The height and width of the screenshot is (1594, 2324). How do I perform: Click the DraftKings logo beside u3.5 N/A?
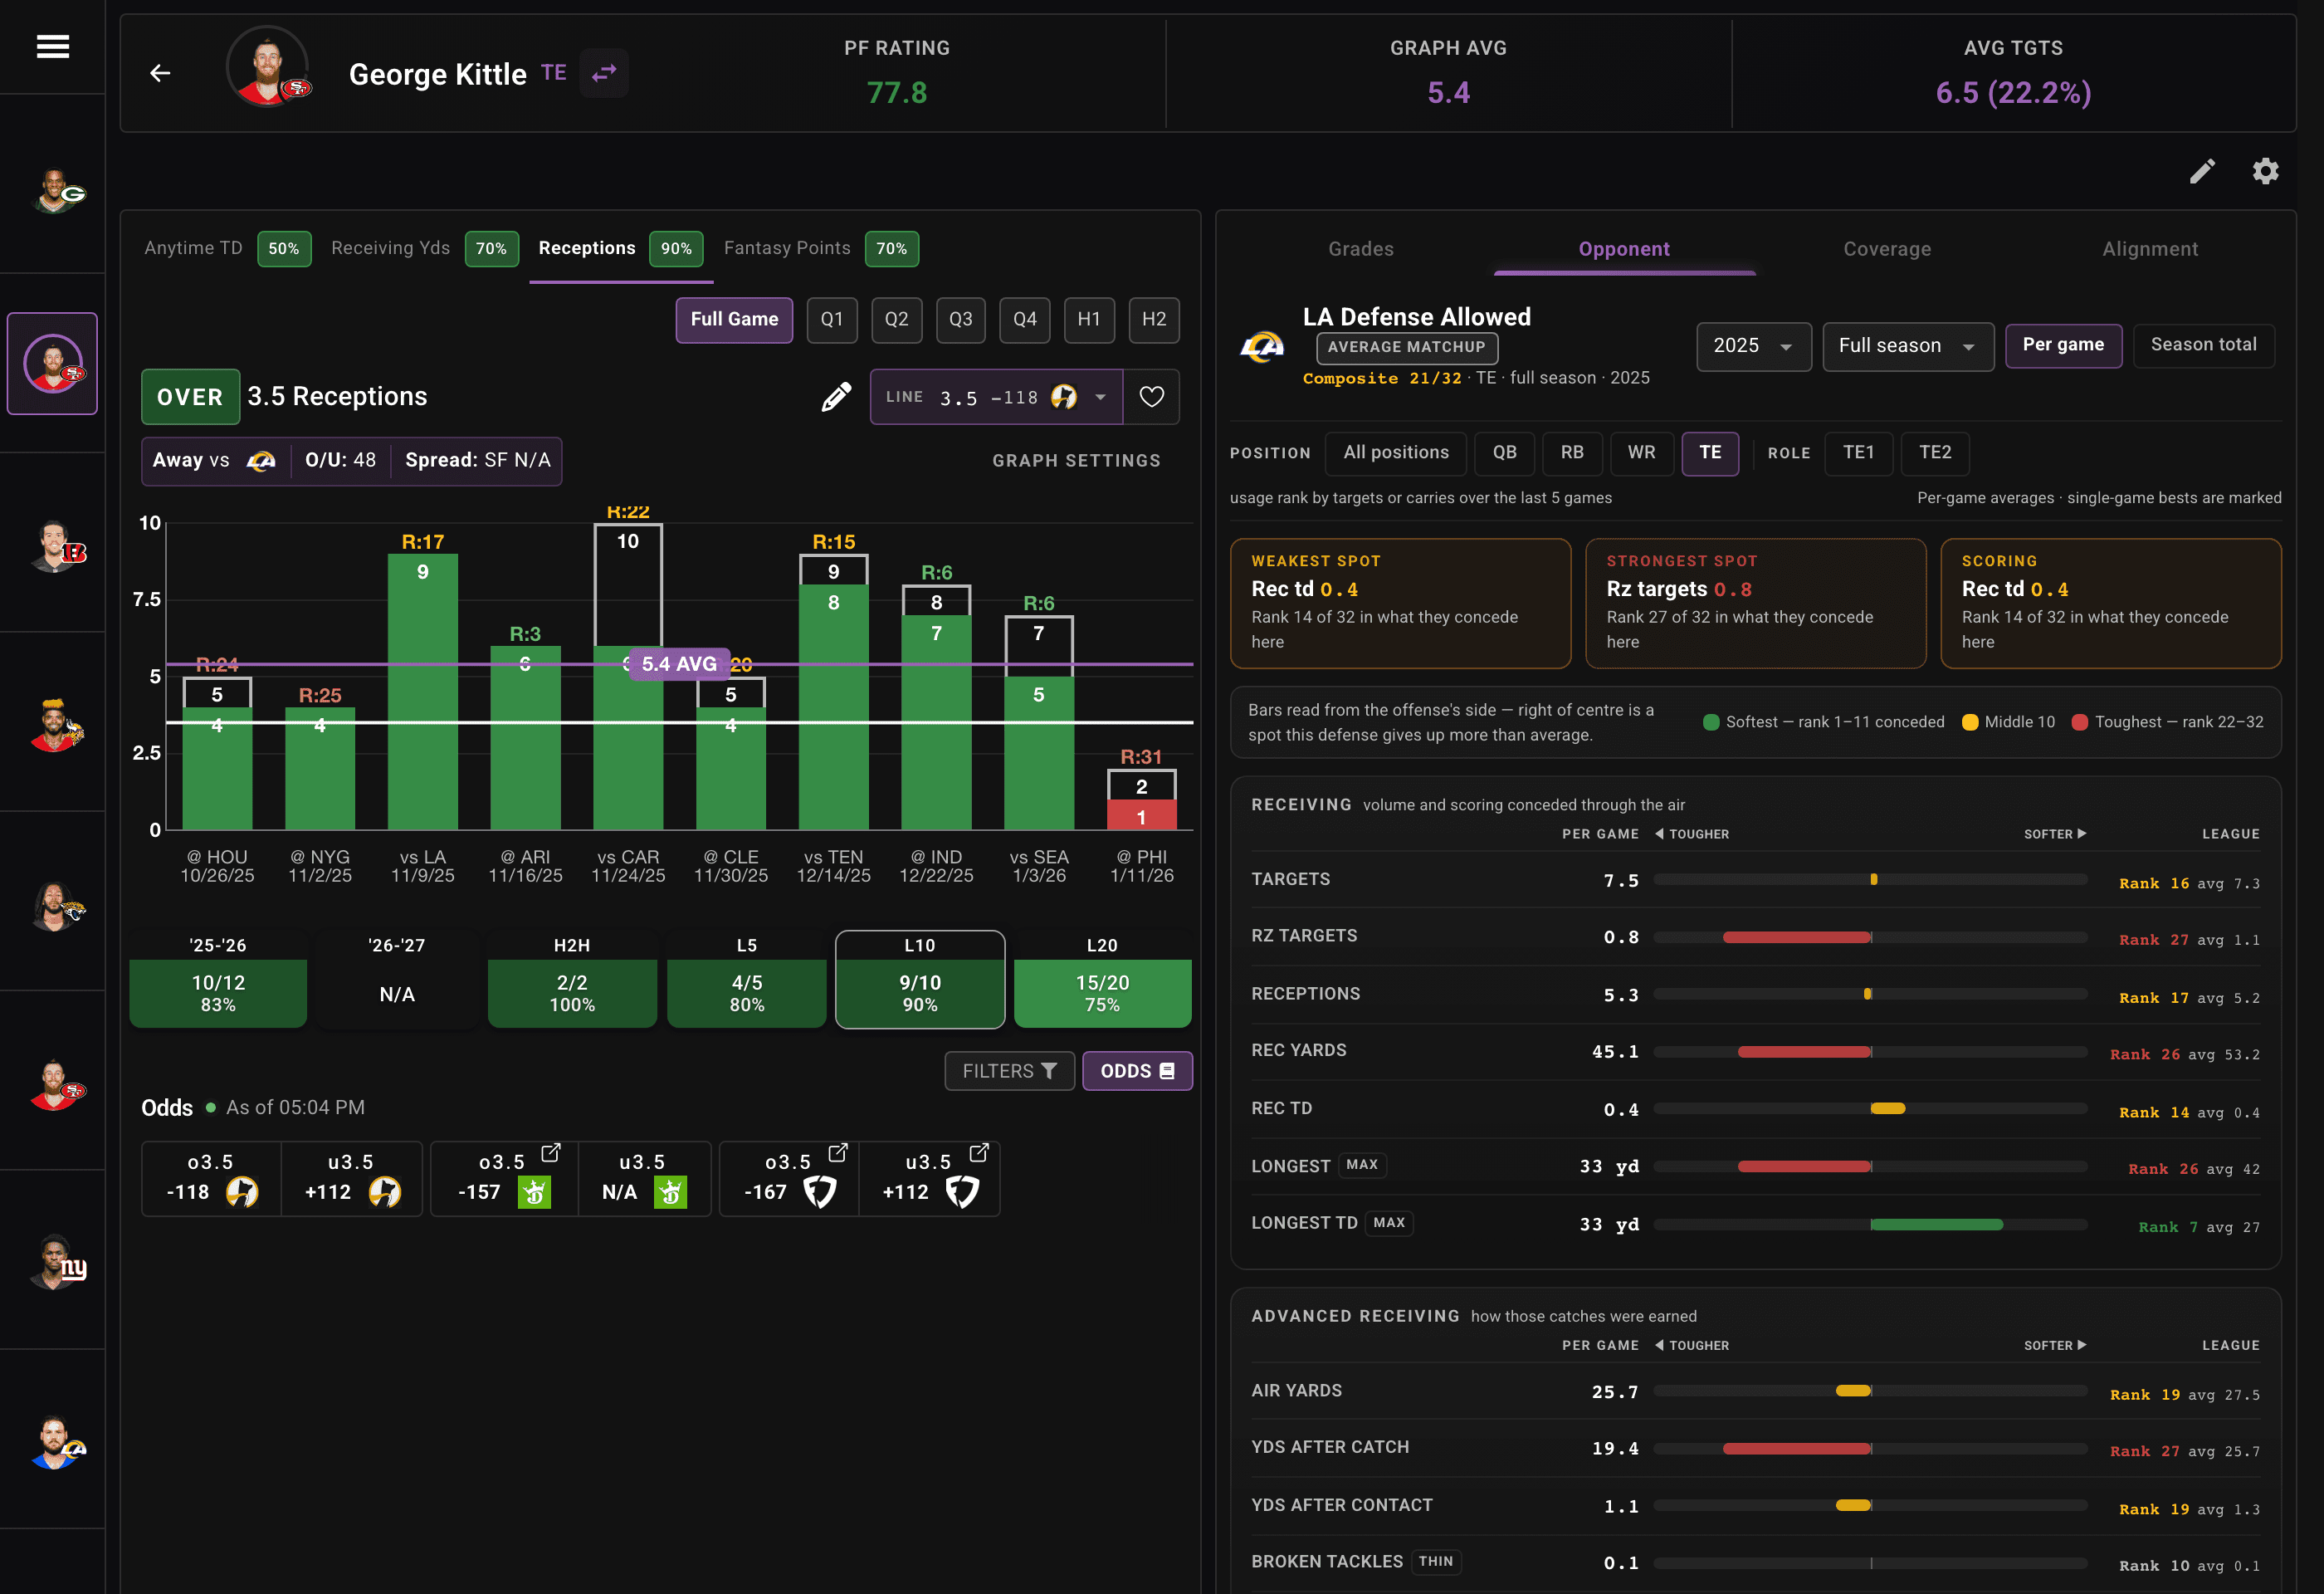pos(670,1192)
